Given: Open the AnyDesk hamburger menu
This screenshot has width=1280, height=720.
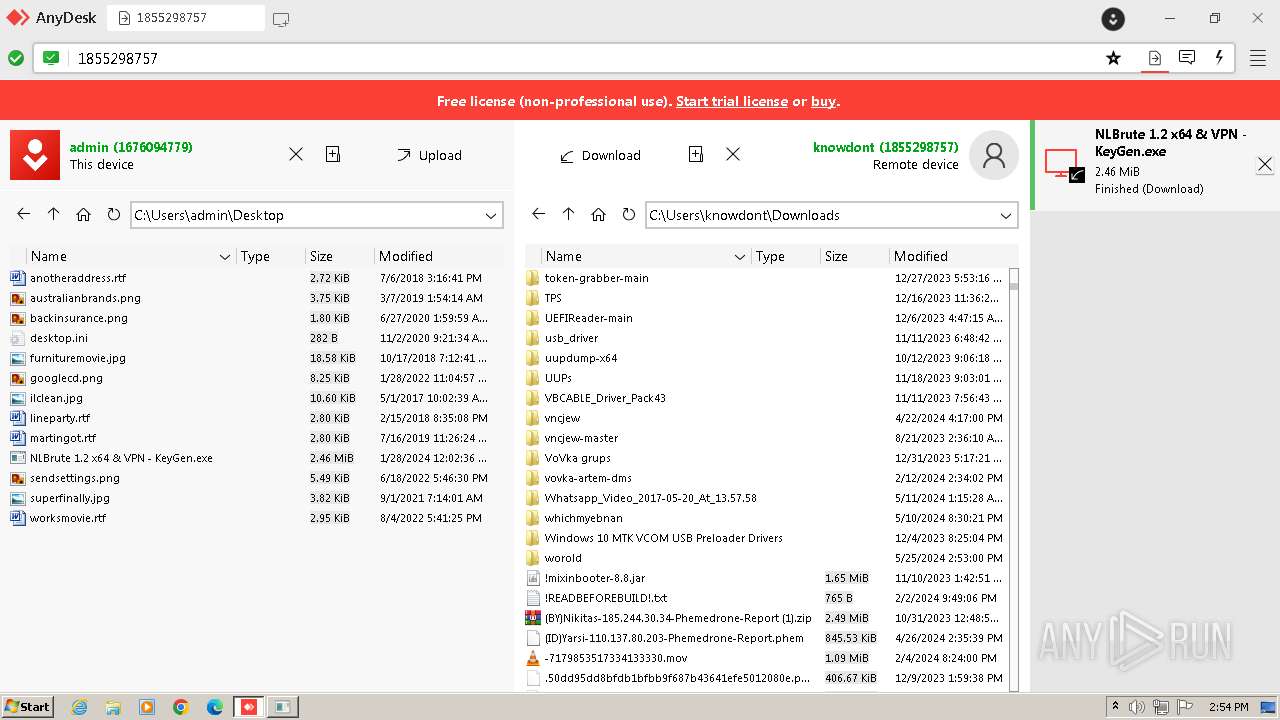Looking at the screenshot, I should (x=1258, y=58).
